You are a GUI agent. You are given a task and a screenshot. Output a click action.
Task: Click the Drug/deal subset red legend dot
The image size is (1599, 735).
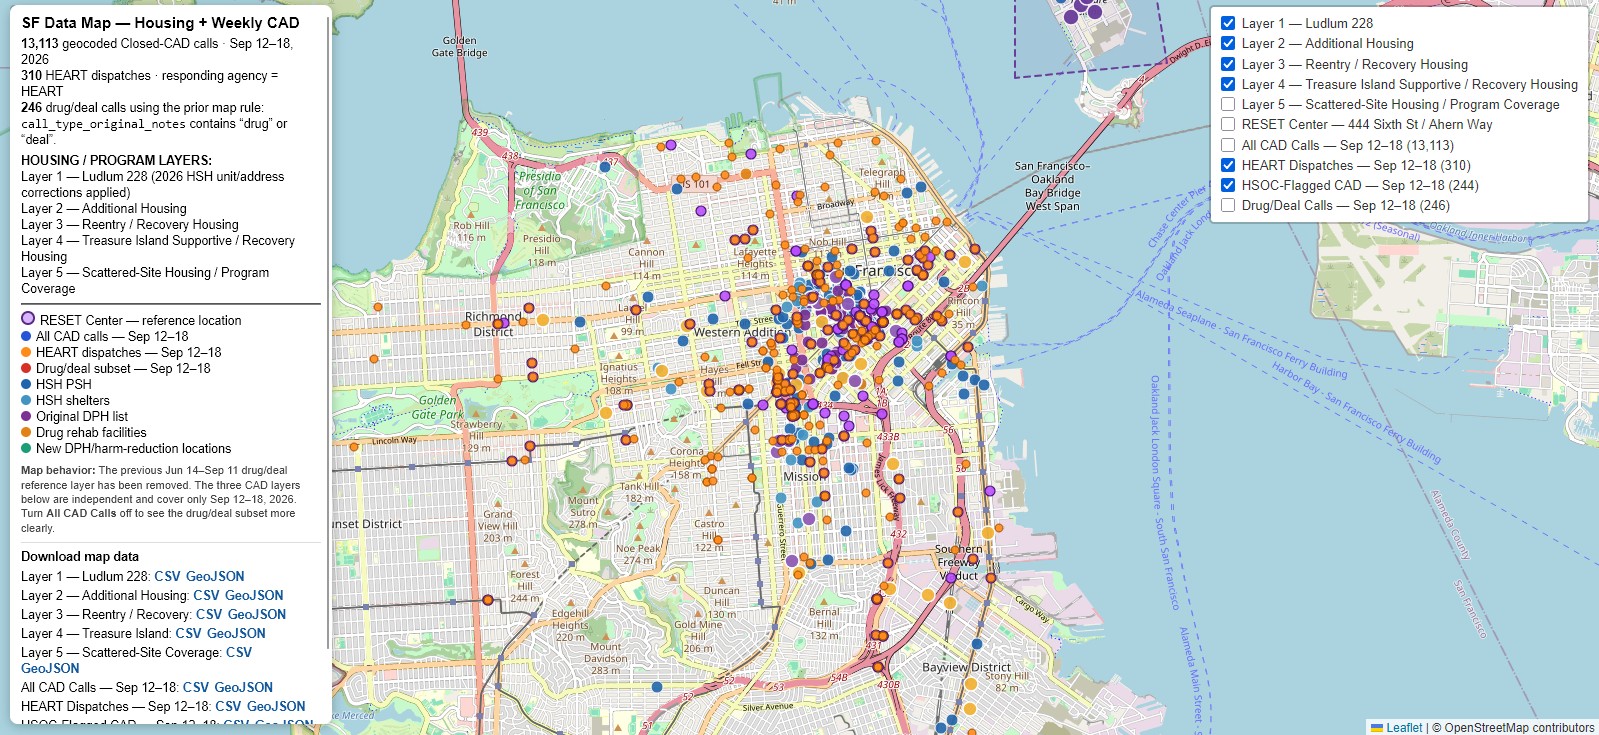(x=27, y=368)
